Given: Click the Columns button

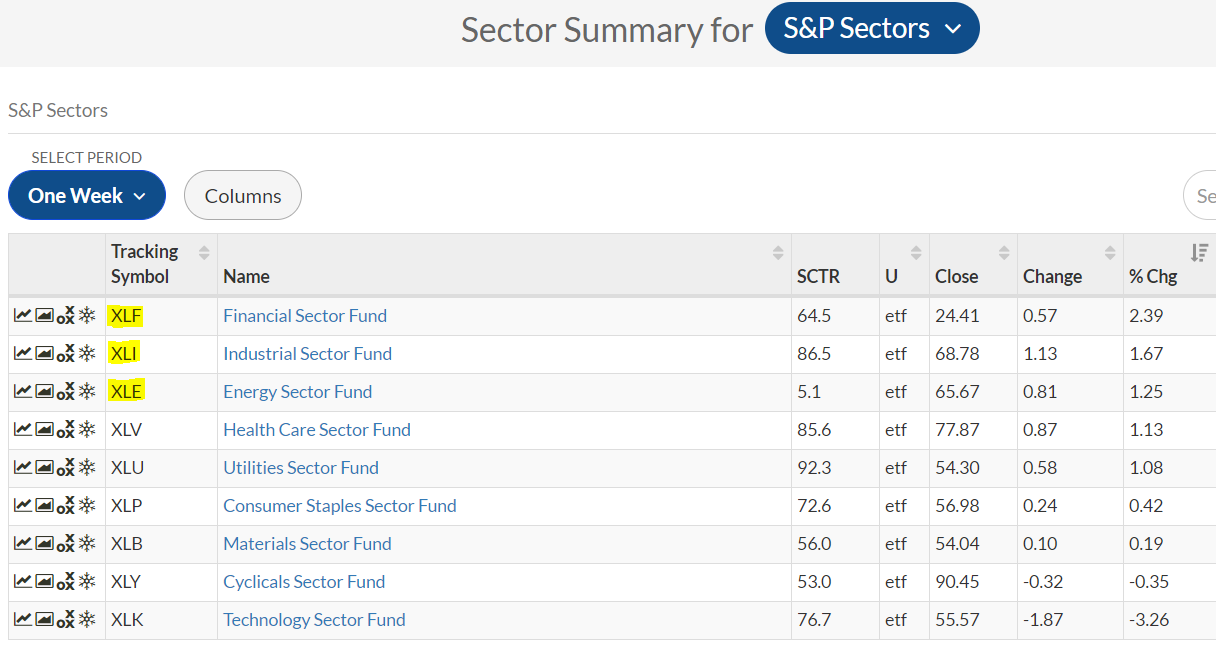Looking at the screenshot, I should tap(243, 196).
